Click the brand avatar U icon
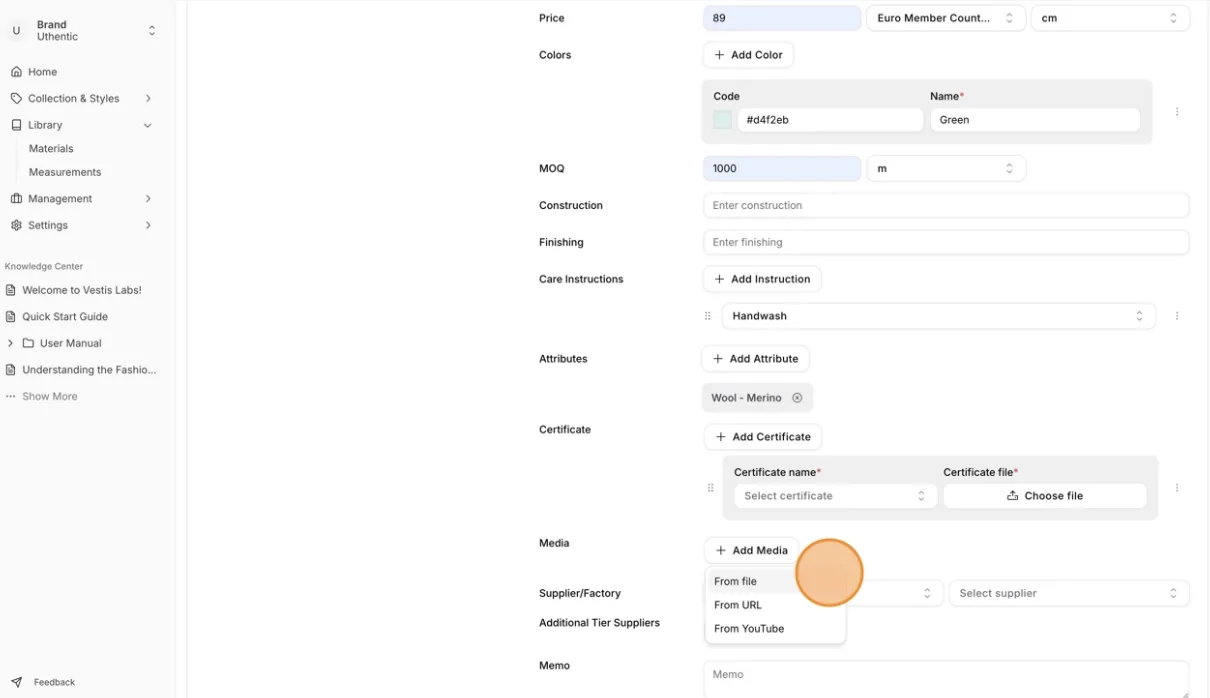This screenshot has height=698, width=1210. pyautogui.click(x=16, y=31)
